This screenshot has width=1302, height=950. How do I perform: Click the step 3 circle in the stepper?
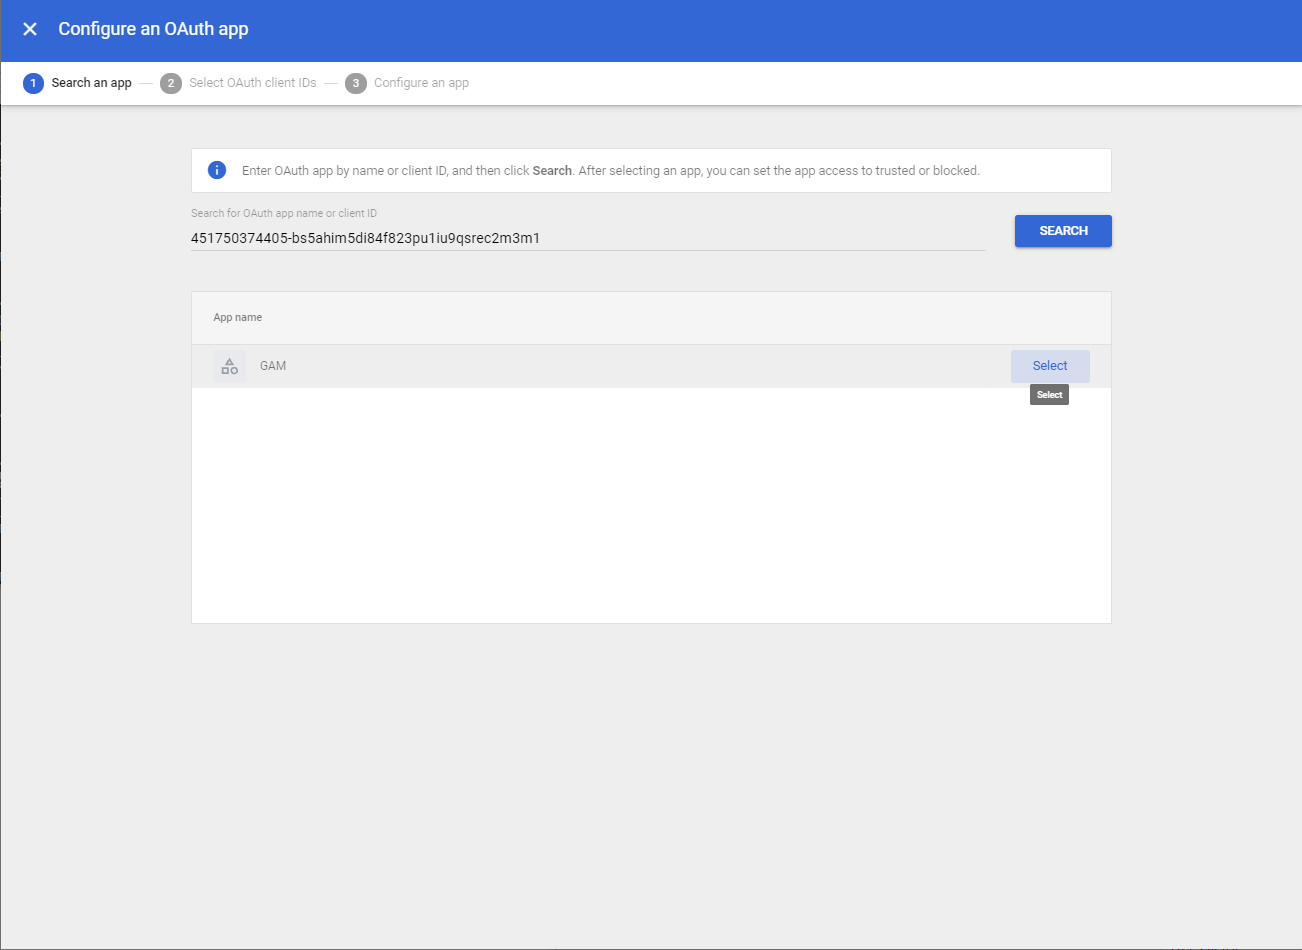click(x=356, y=83)
